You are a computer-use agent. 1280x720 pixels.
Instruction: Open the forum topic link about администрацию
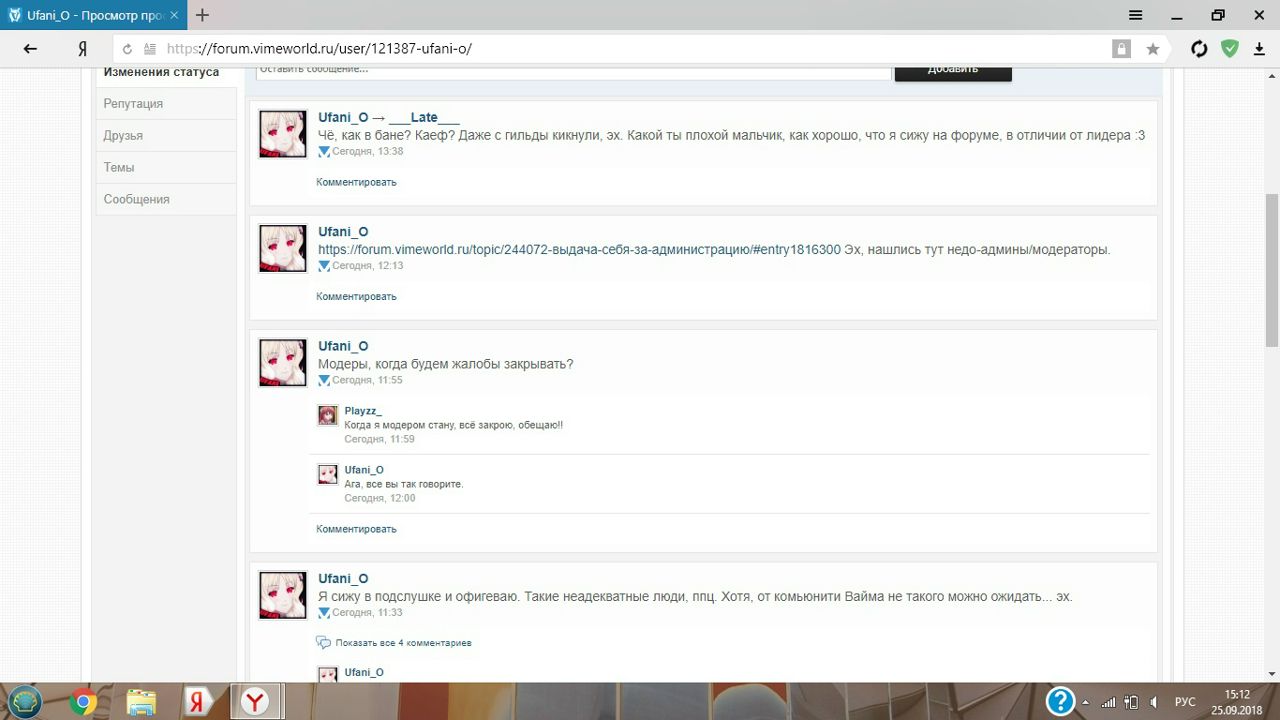pyautogui.click(x=579, y=250)
